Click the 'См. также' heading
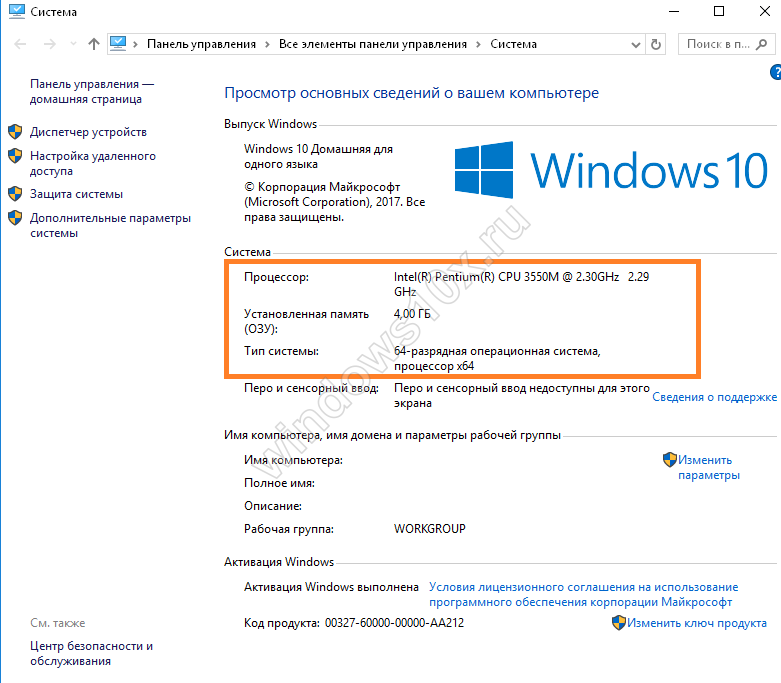 (57, 623)
